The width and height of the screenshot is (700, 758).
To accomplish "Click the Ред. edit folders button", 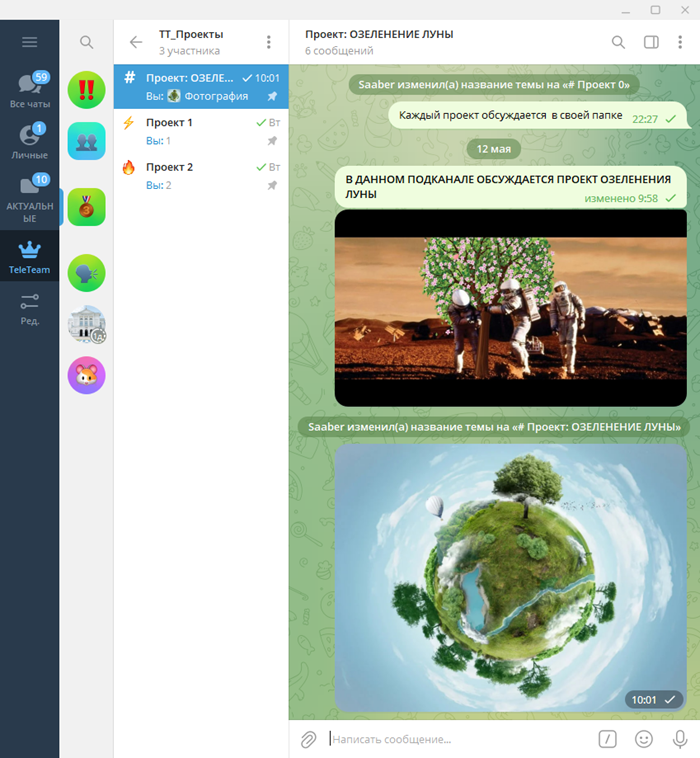I will 29,309.
